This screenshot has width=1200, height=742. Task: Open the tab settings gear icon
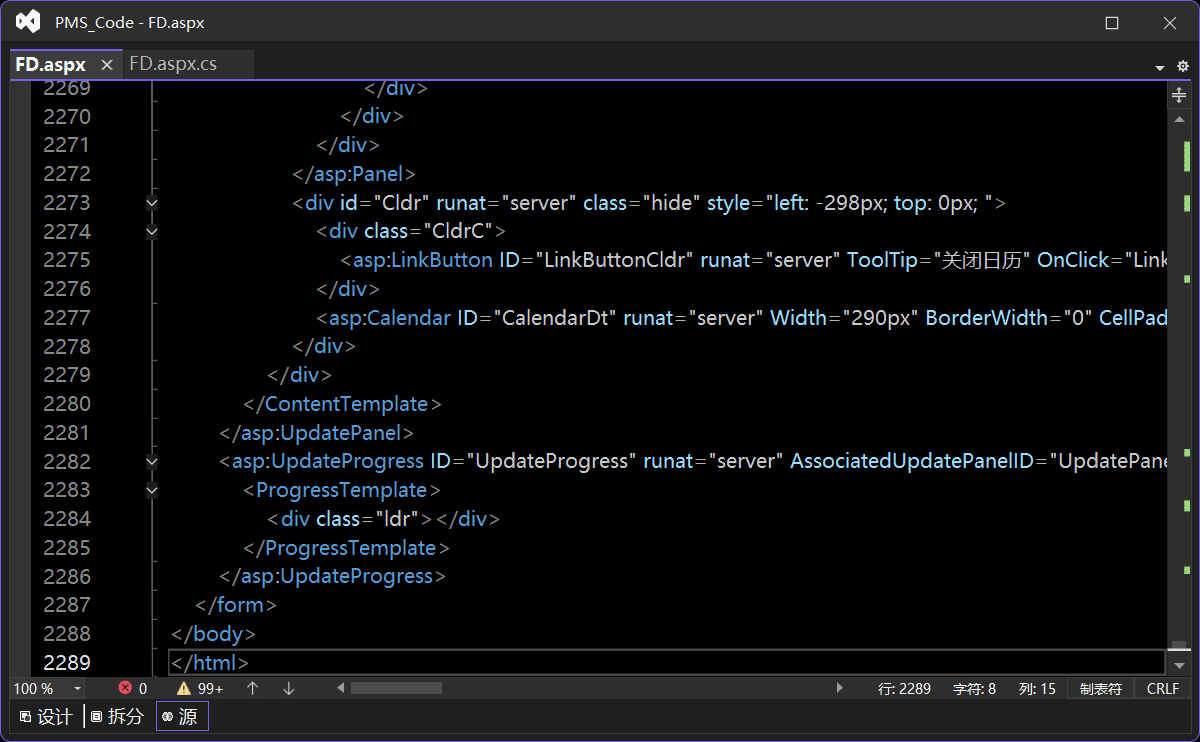coord(1183,66)
